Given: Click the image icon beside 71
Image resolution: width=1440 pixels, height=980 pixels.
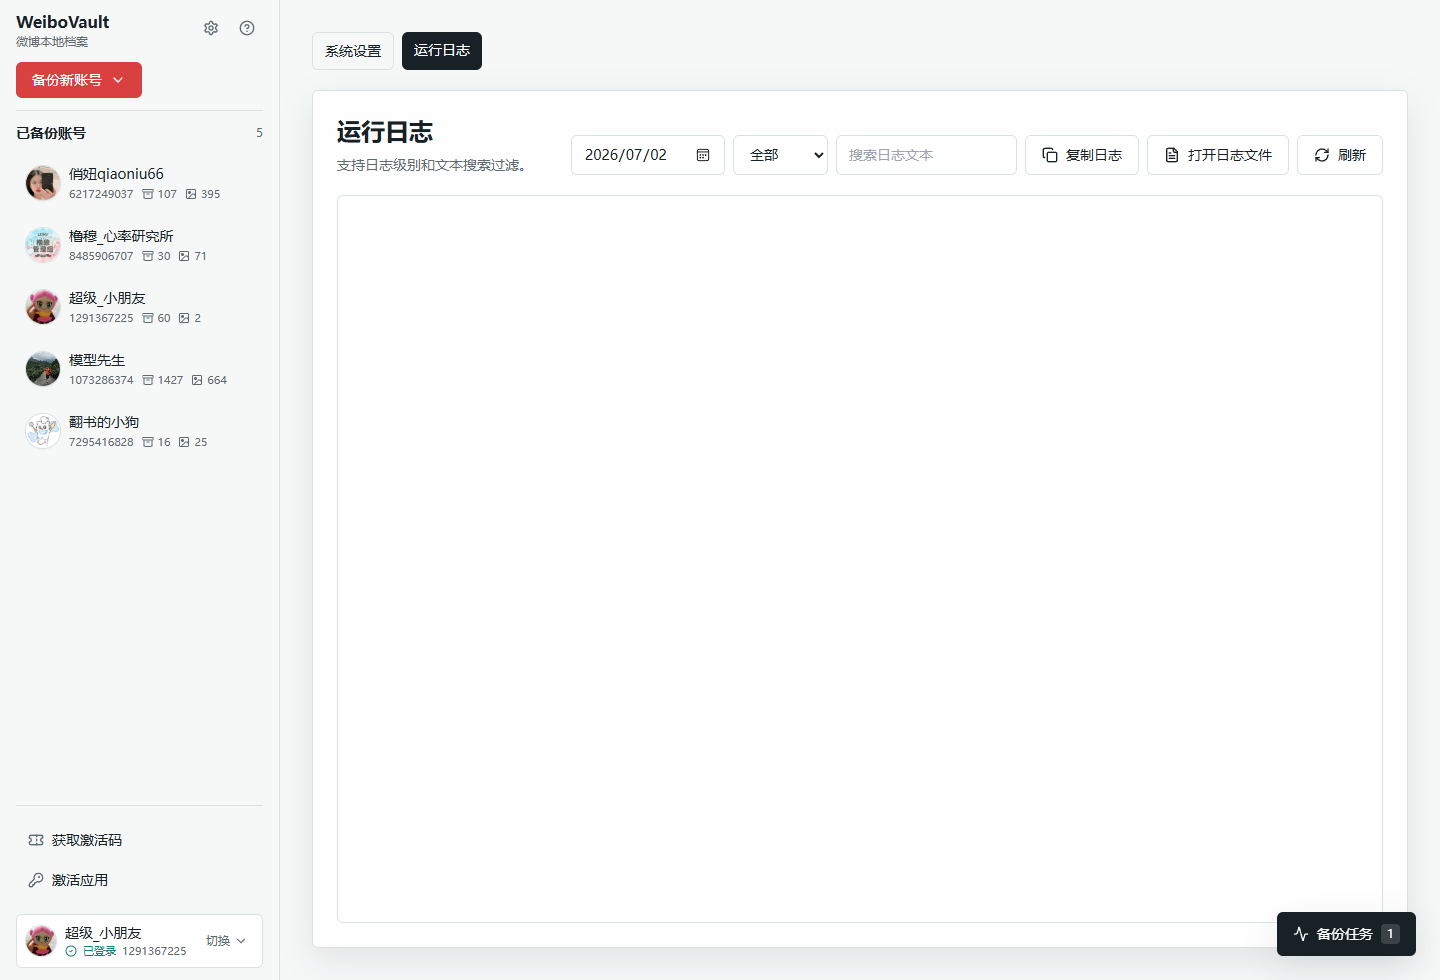Looking at the screenshot, I should point(184,256).
